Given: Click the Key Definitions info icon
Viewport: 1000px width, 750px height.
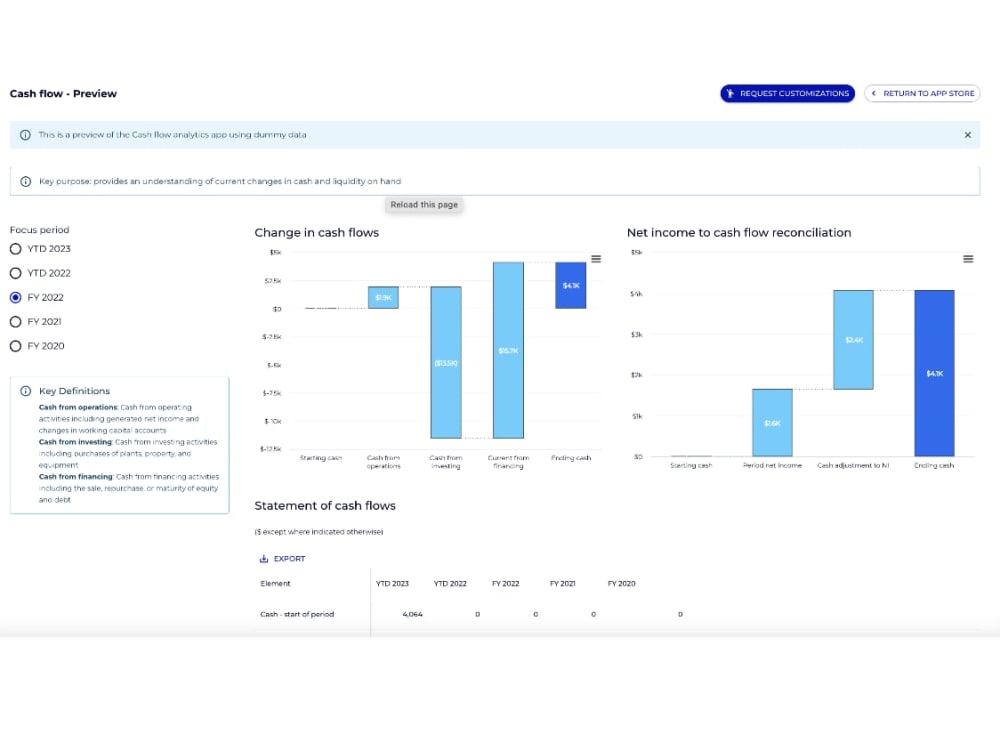Looking at the screenshot, I should pyautogui.click(x=25, y=390).
